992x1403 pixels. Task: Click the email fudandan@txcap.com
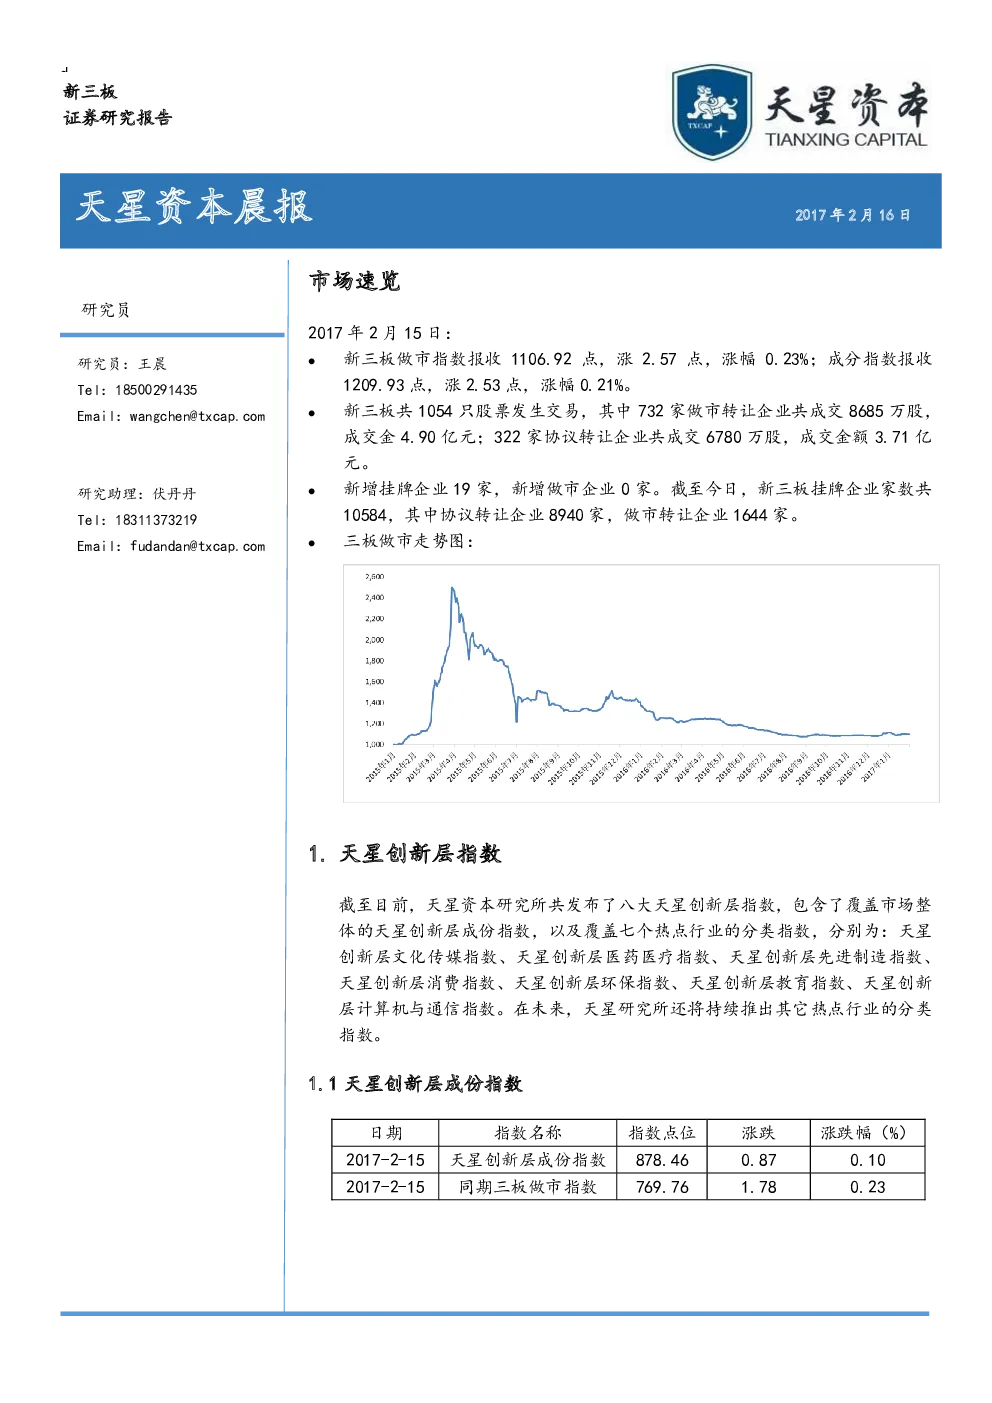pos(197,546)
